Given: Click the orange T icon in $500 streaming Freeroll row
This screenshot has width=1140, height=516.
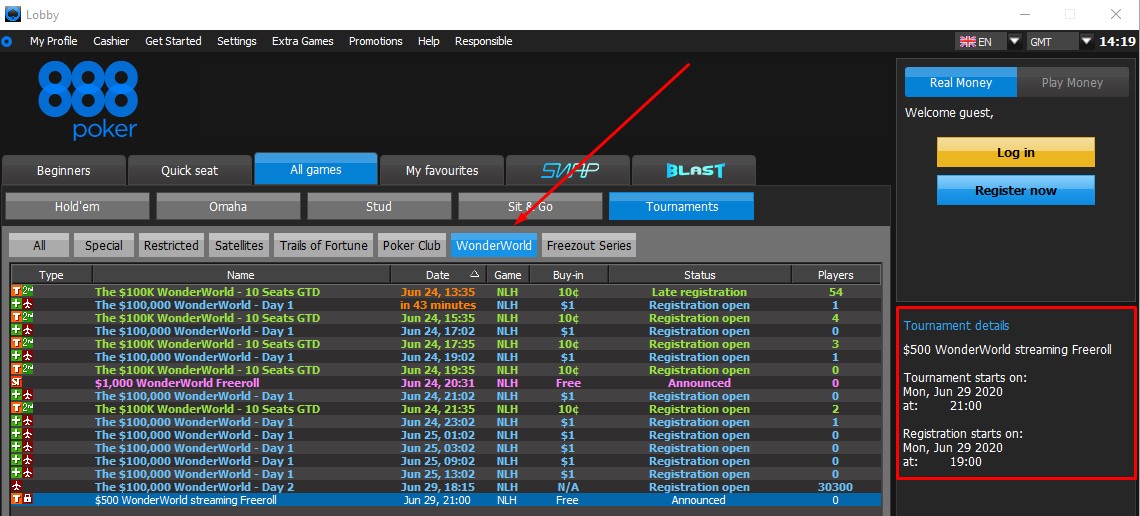Looking at the screenshot, I should 16,500.
